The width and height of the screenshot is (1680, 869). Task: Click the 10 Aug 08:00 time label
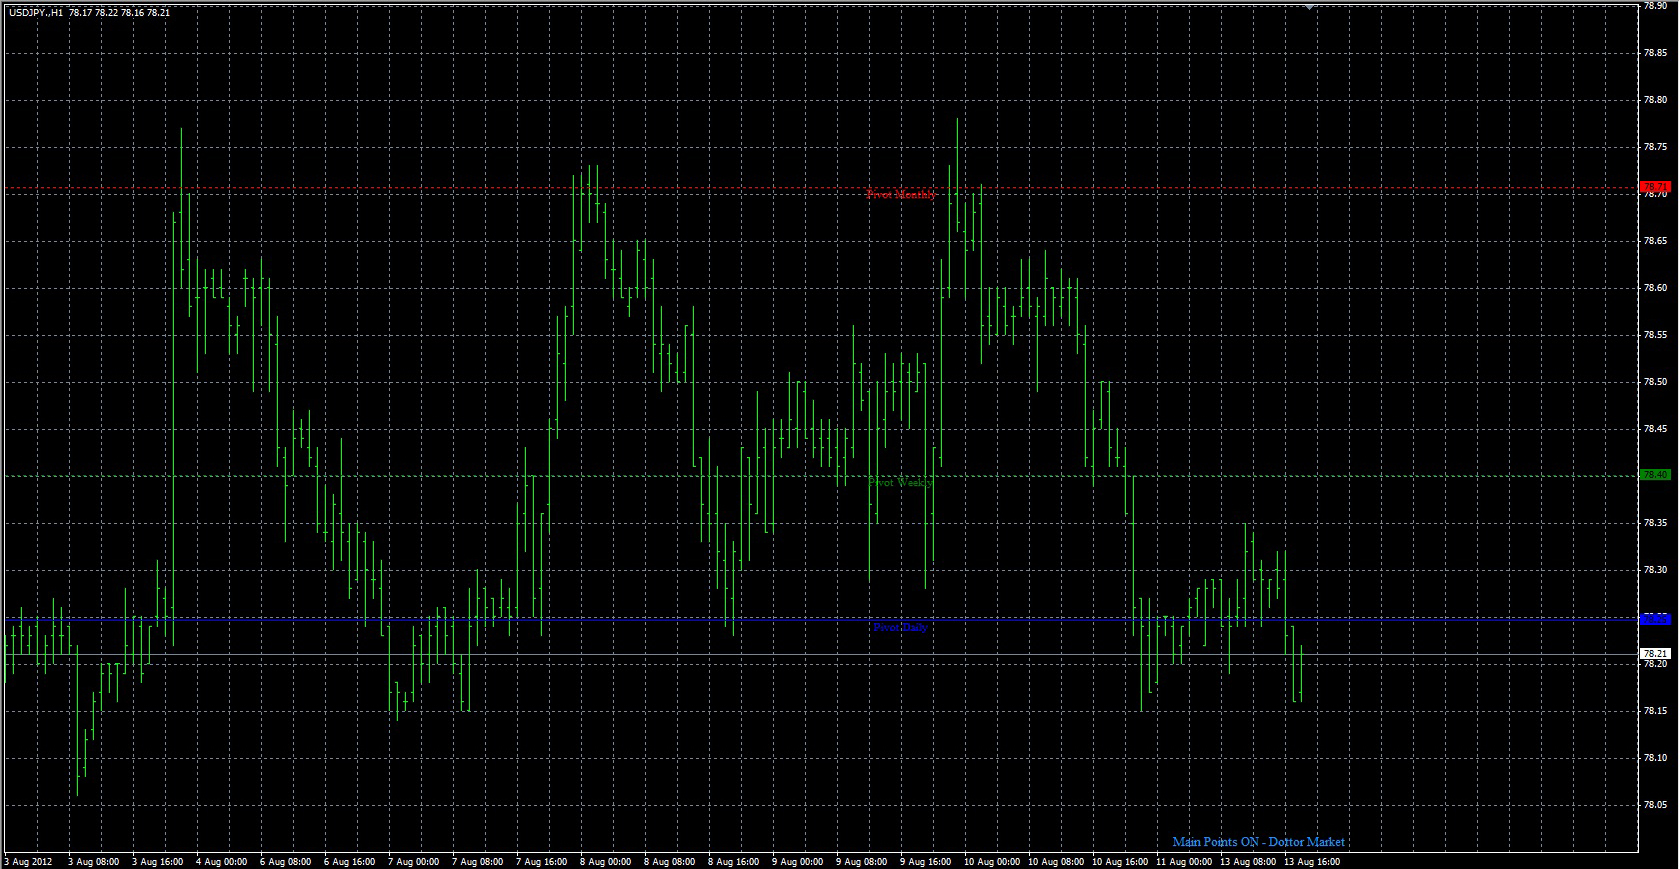(1056, 862)
